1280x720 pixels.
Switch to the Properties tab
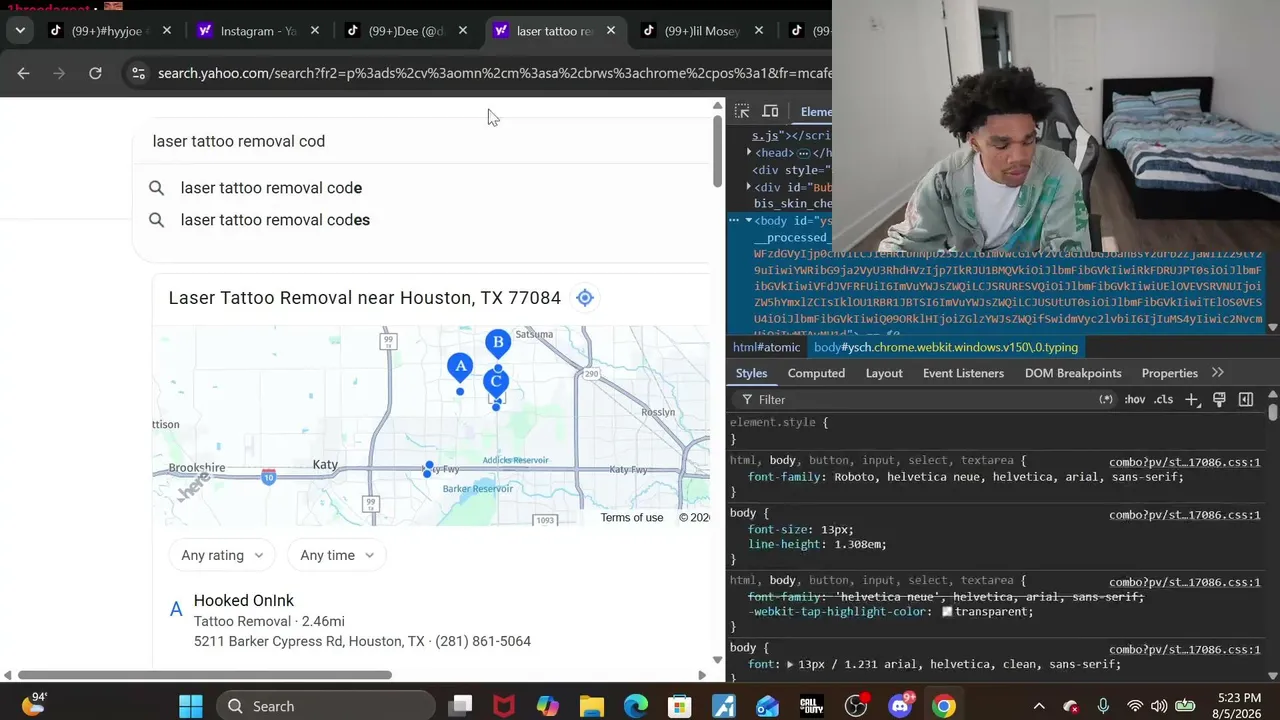(x=1169, y=373)
